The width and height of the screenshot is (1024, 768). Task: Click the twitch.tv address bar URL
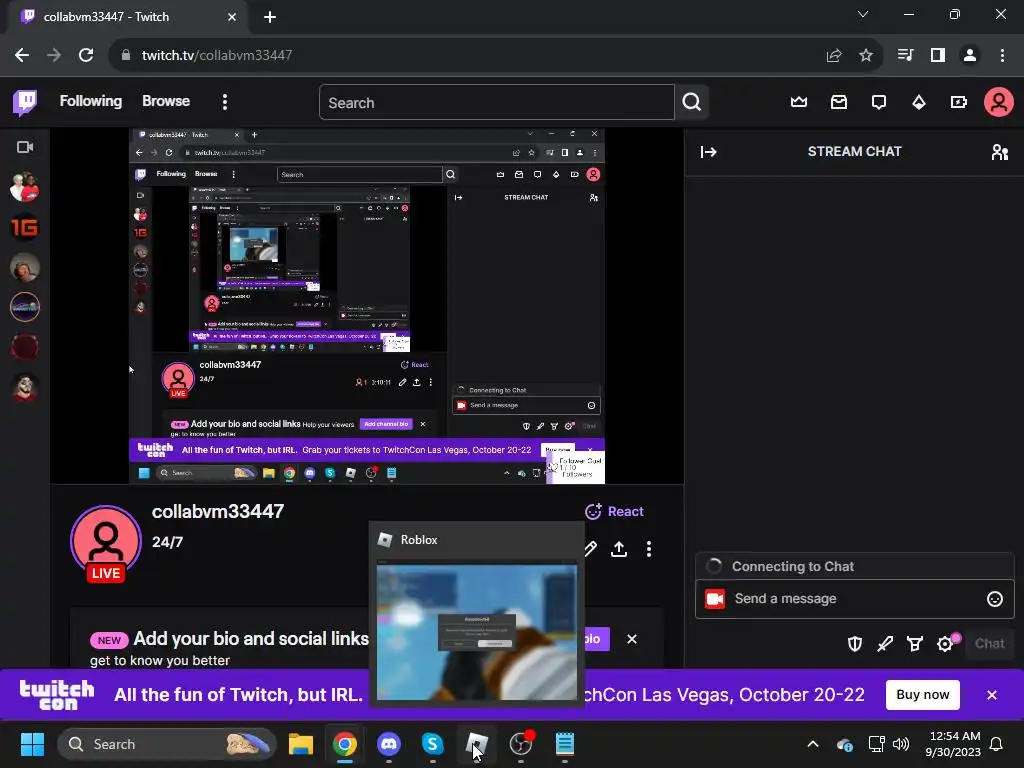tap(217, 56)
